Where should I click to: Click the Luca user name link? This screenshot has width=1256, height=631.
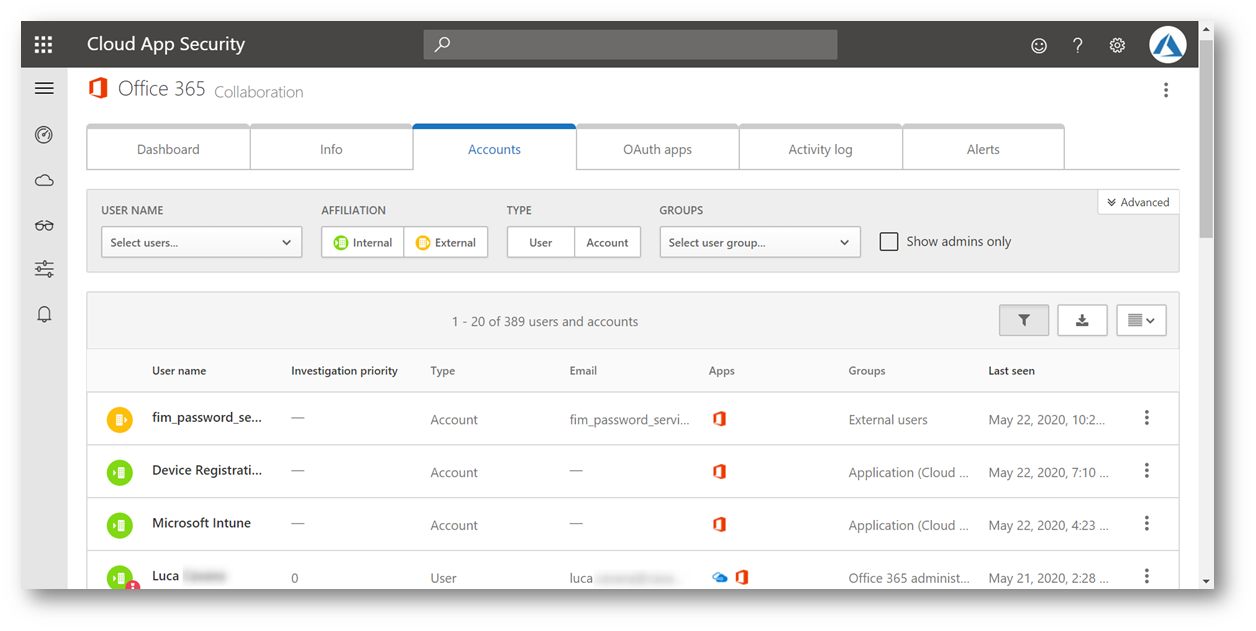(166, 576)
